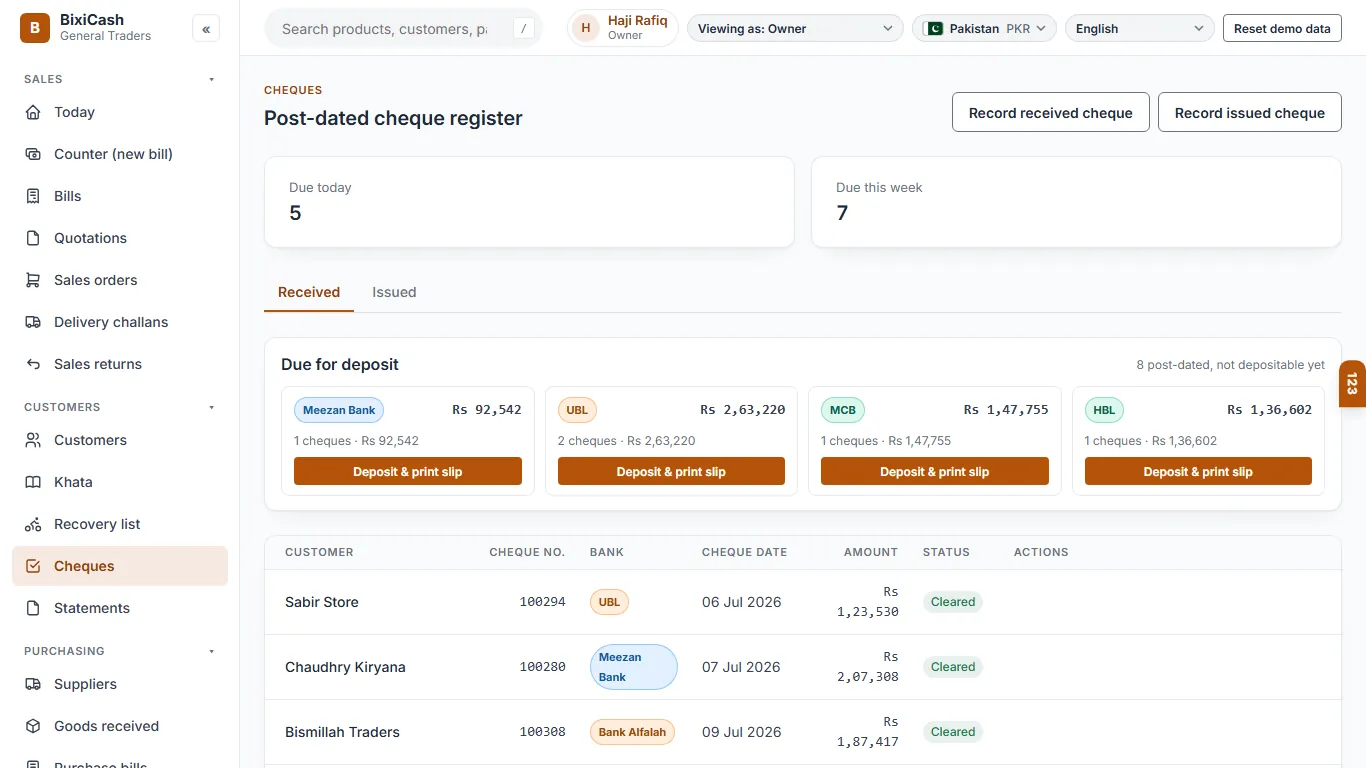Click the Khata book icon

pyautogui.click(x=33, y=482)
